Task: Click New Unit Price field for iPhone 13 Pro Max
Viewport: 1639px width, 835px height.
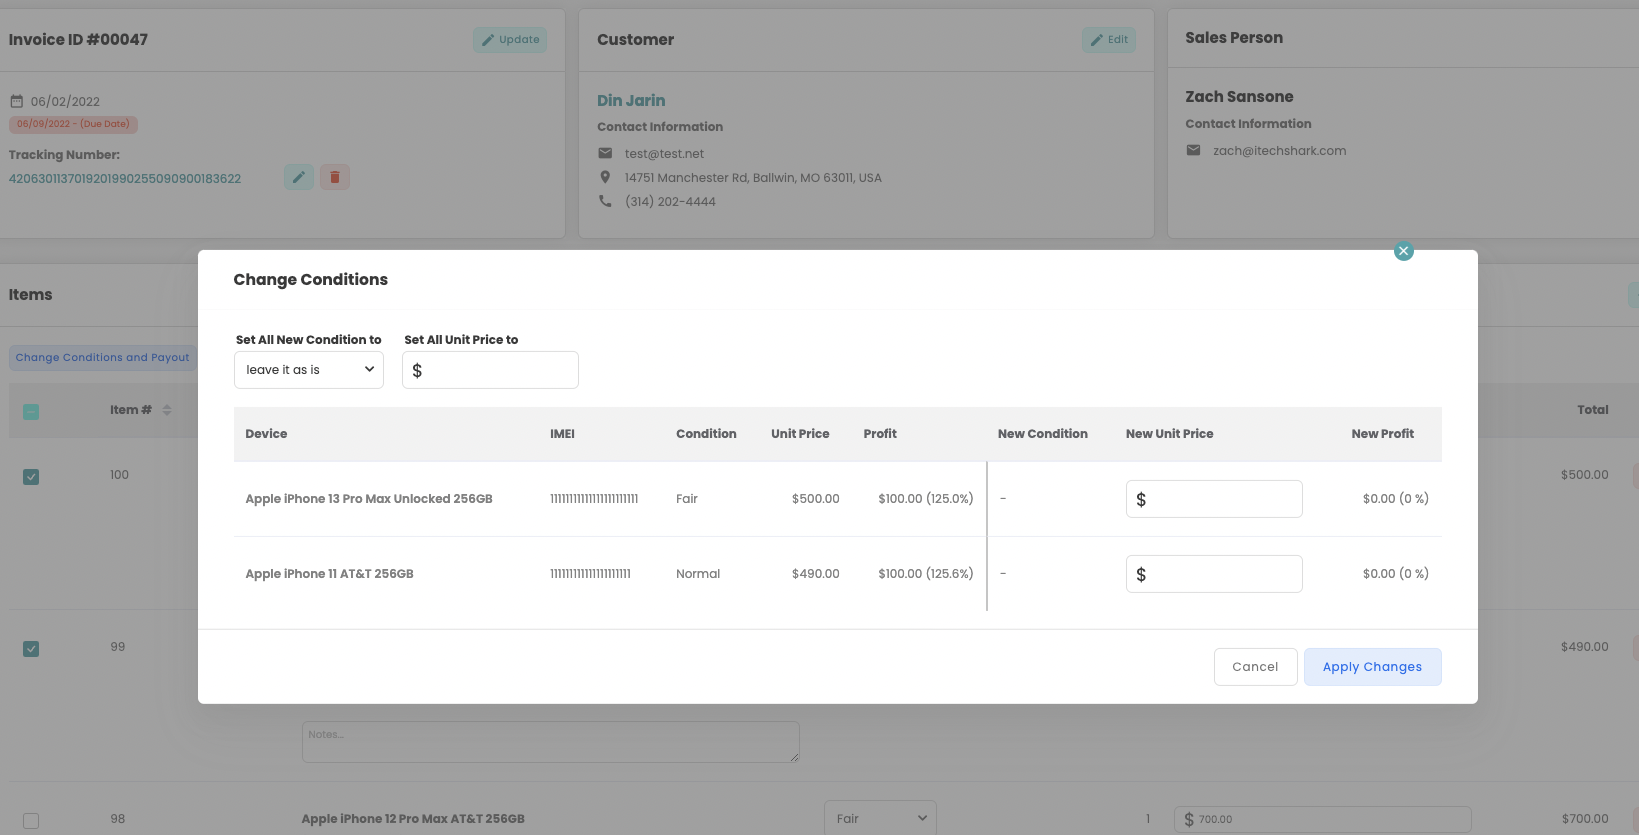Action: coord(1214,499)
